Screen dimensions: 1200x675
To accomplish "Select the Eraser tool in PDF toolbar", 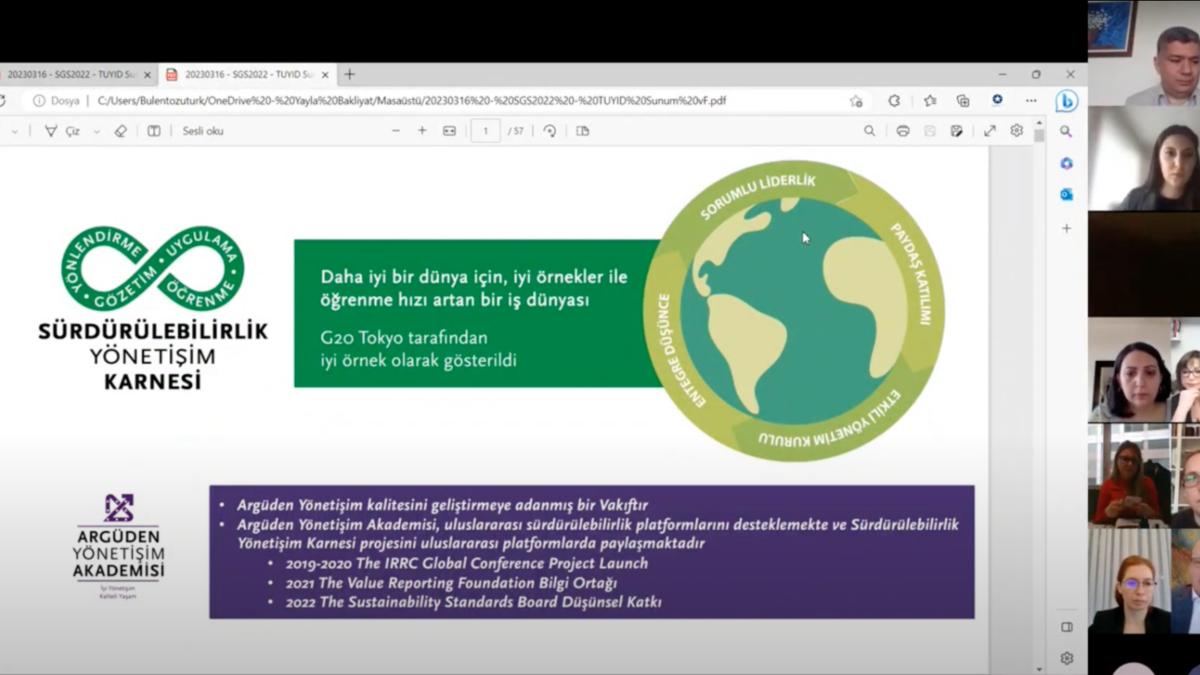I will pyautogui.click(x=121, y=131).
